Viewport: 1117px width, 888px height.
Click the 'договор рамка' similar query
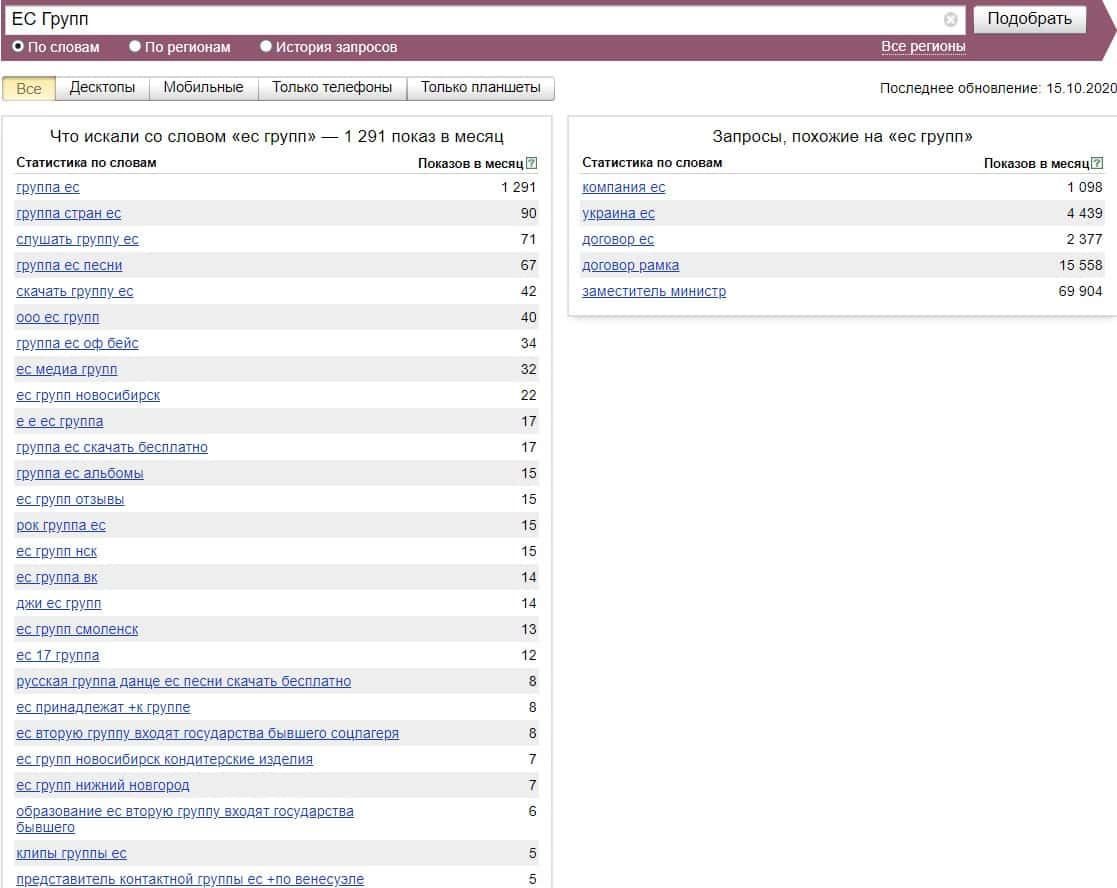630,265
